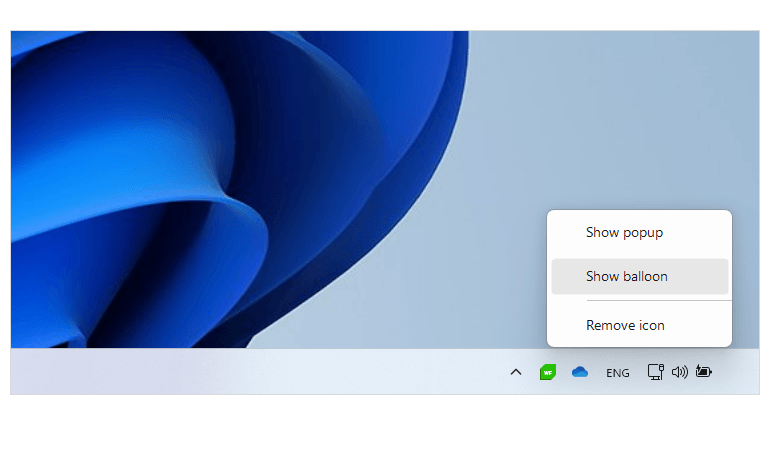Click Remove icon in context menu

tap(639, 325)
